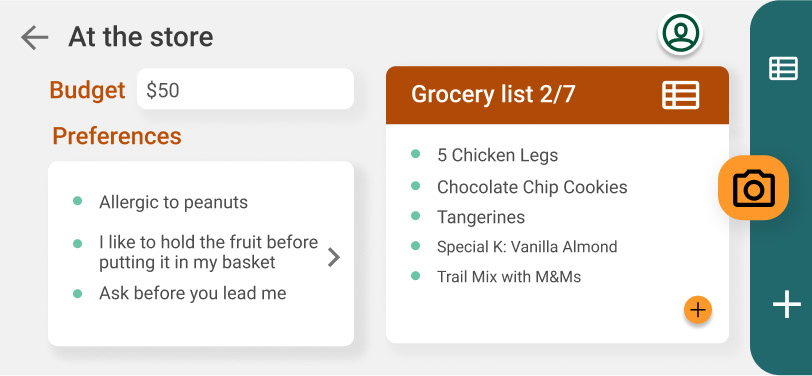Image resolution: width=812 pixels, height=376 pixels.
Task: Go back using the left arrow icon
Action: click(35, 37)
